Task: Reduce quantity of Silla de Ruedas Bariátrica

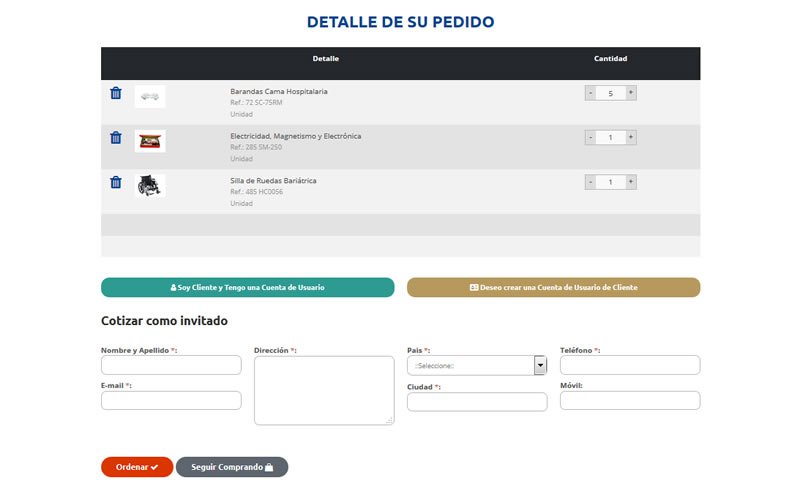Action: pyautogui.click(x=590, y=182)
